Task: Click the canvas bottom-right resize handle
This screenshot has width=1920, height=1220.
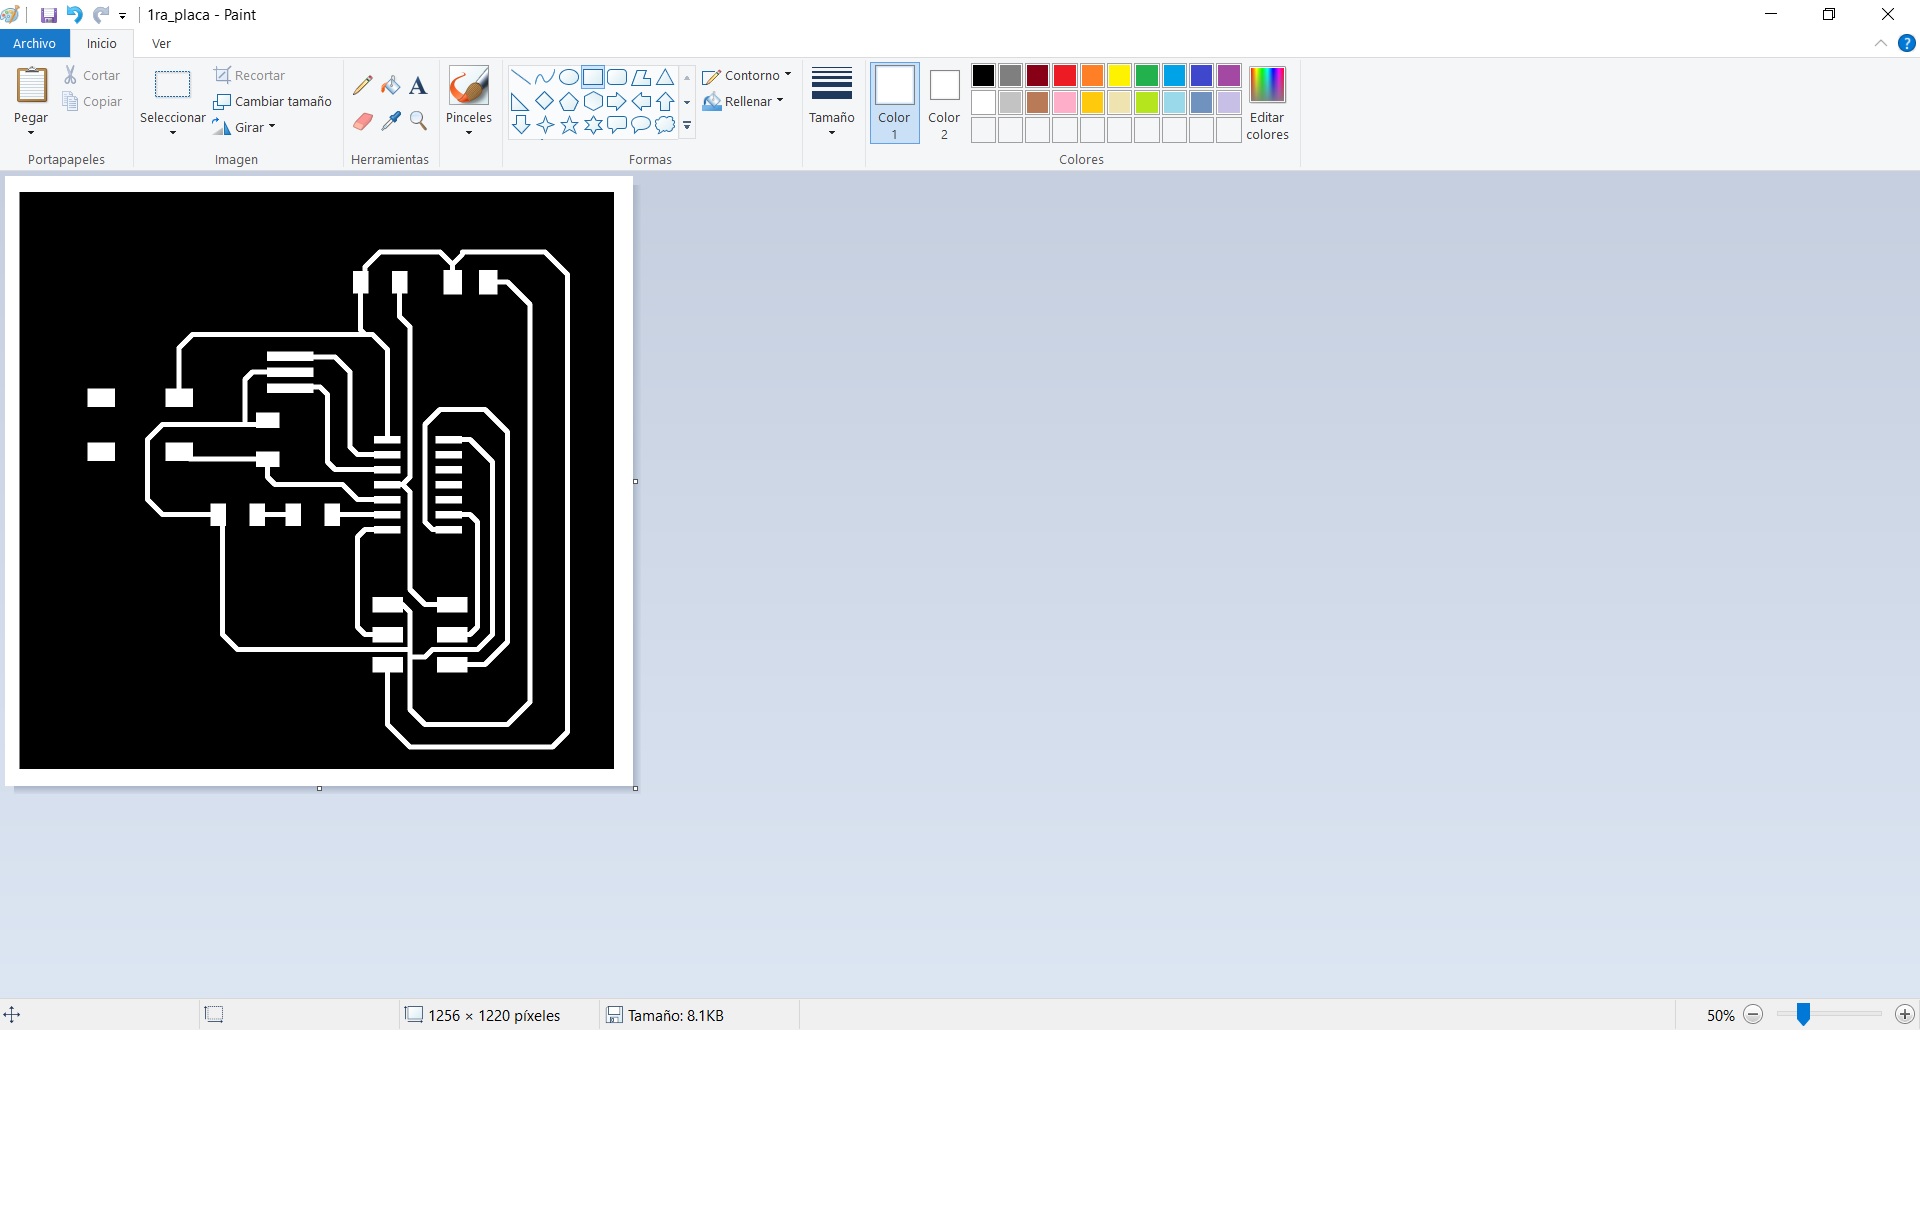Action: [635, 788]
